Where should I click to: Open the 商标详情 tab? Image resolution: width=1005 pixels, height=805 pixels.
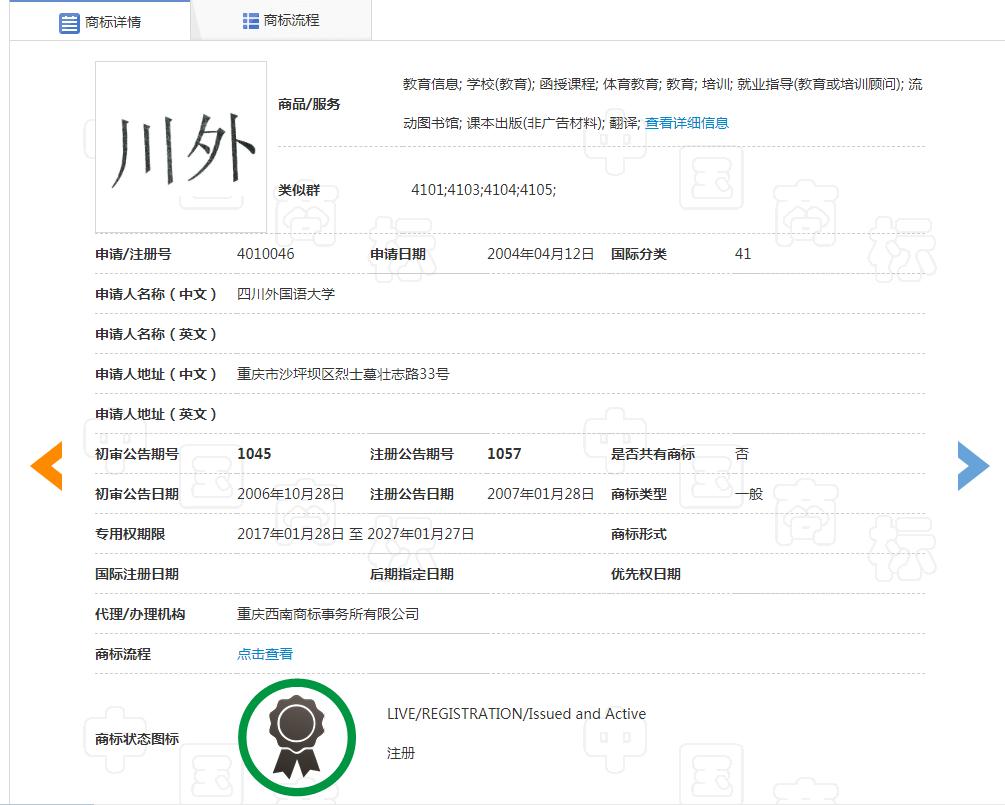[100, 22]
